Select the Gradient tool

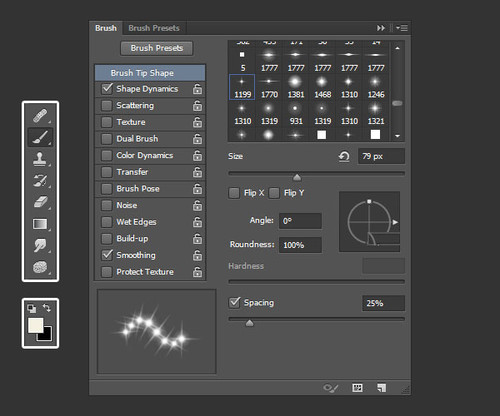40,224
